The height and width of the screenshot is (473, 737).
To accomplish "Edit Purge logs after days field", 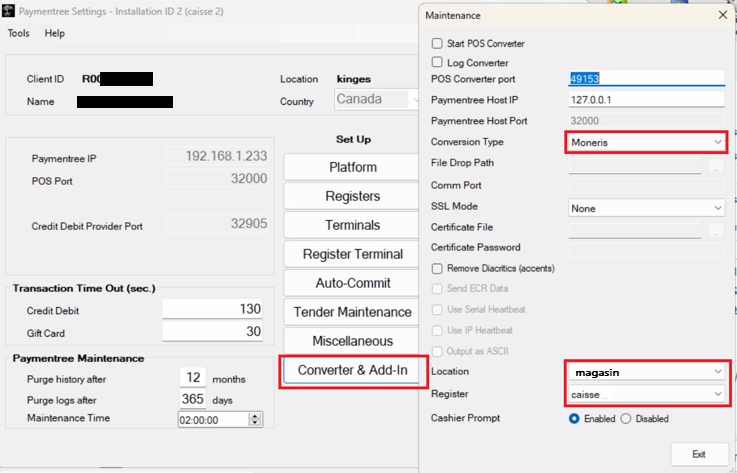I will [193, 399].
